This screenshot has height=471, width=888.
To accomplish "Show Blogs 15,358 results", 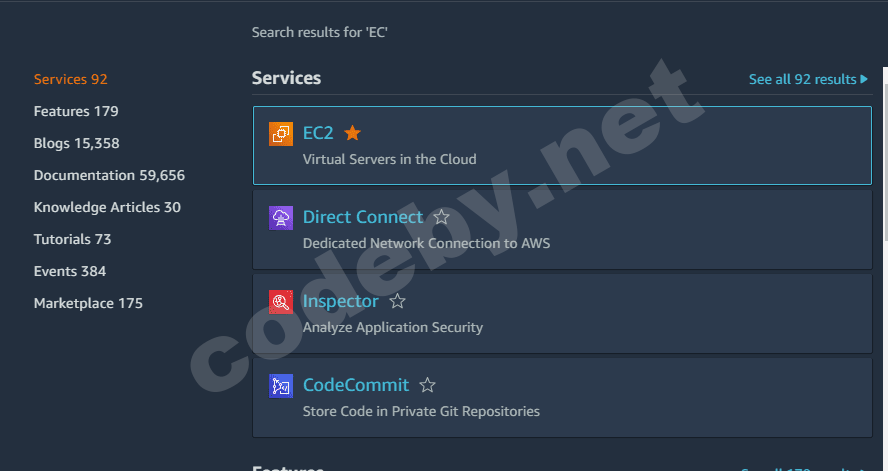I will click(76, 143).
